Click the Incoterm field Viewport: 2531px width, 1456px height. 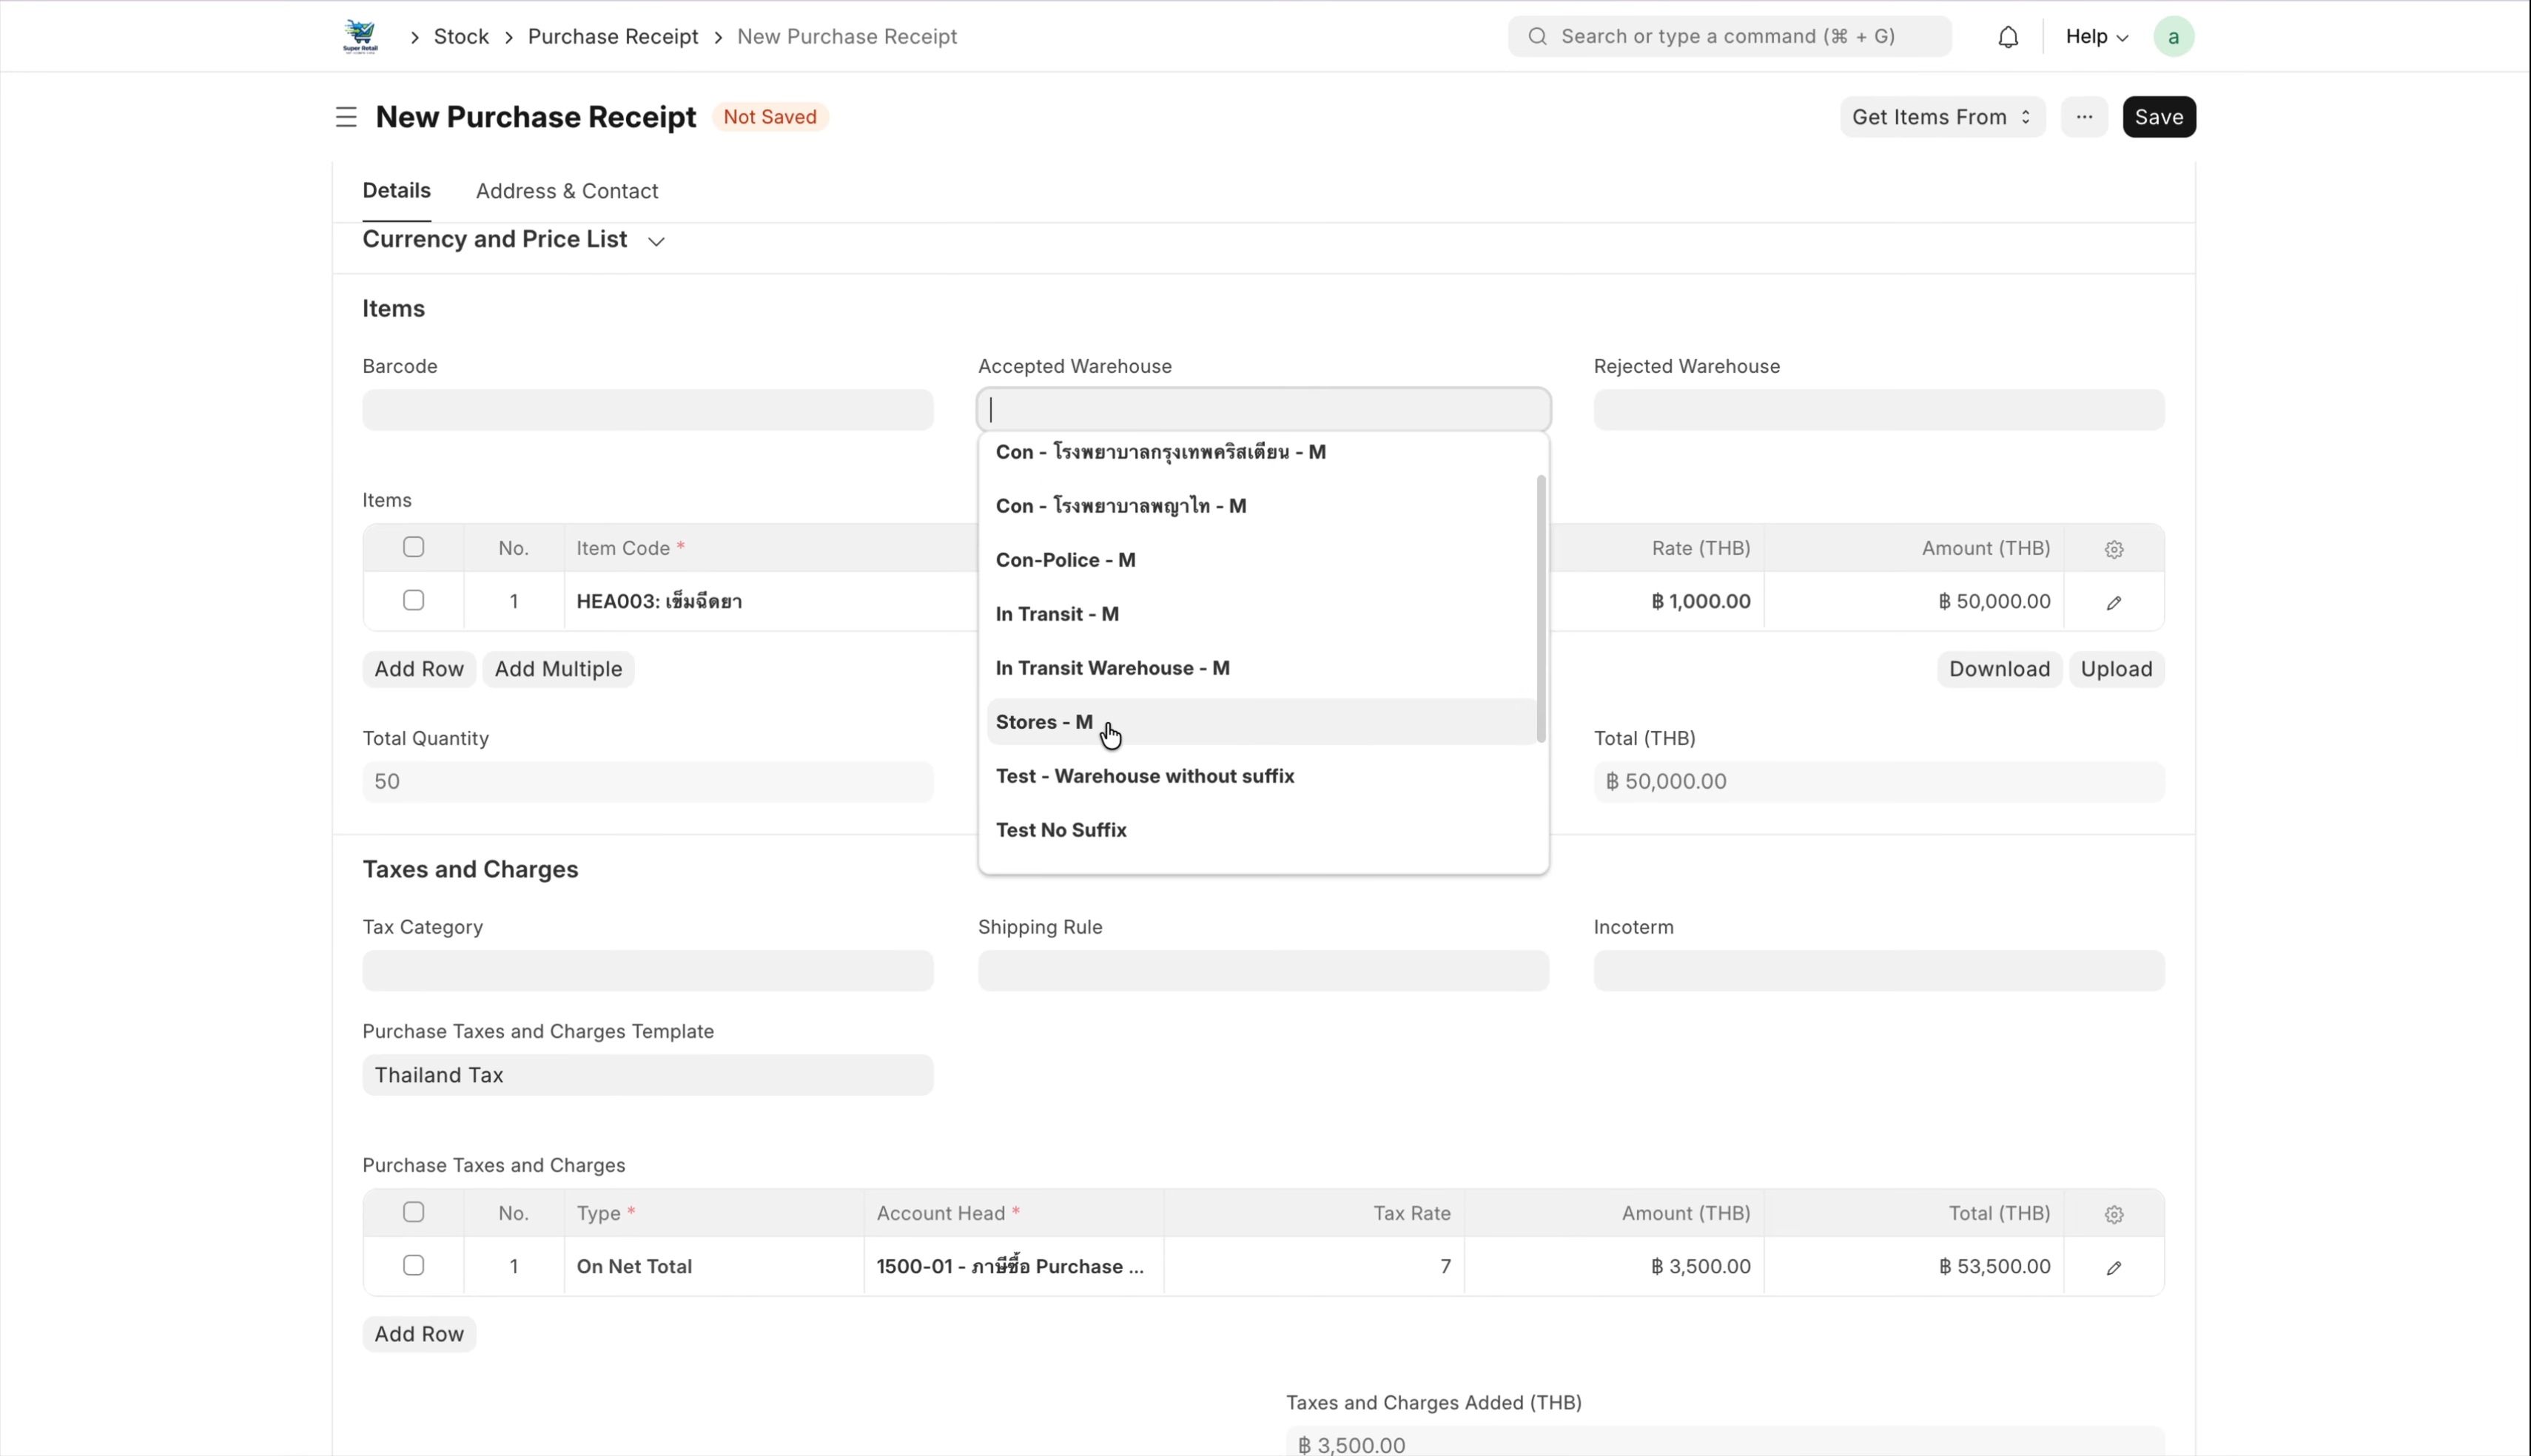(x=1878, y=971)
